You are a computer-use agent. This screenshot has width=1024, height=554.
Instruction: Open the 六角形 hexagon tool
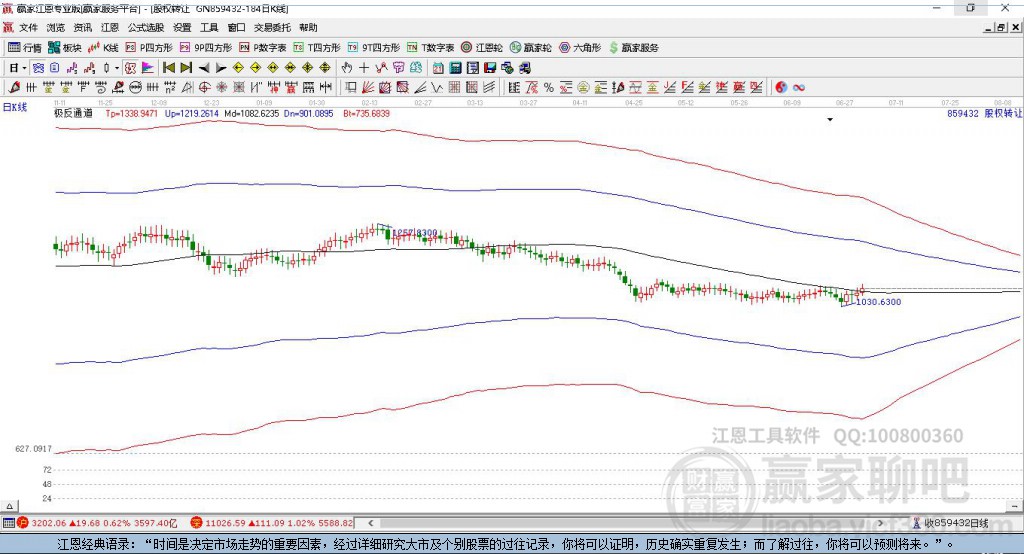click(x=580, y=48)
